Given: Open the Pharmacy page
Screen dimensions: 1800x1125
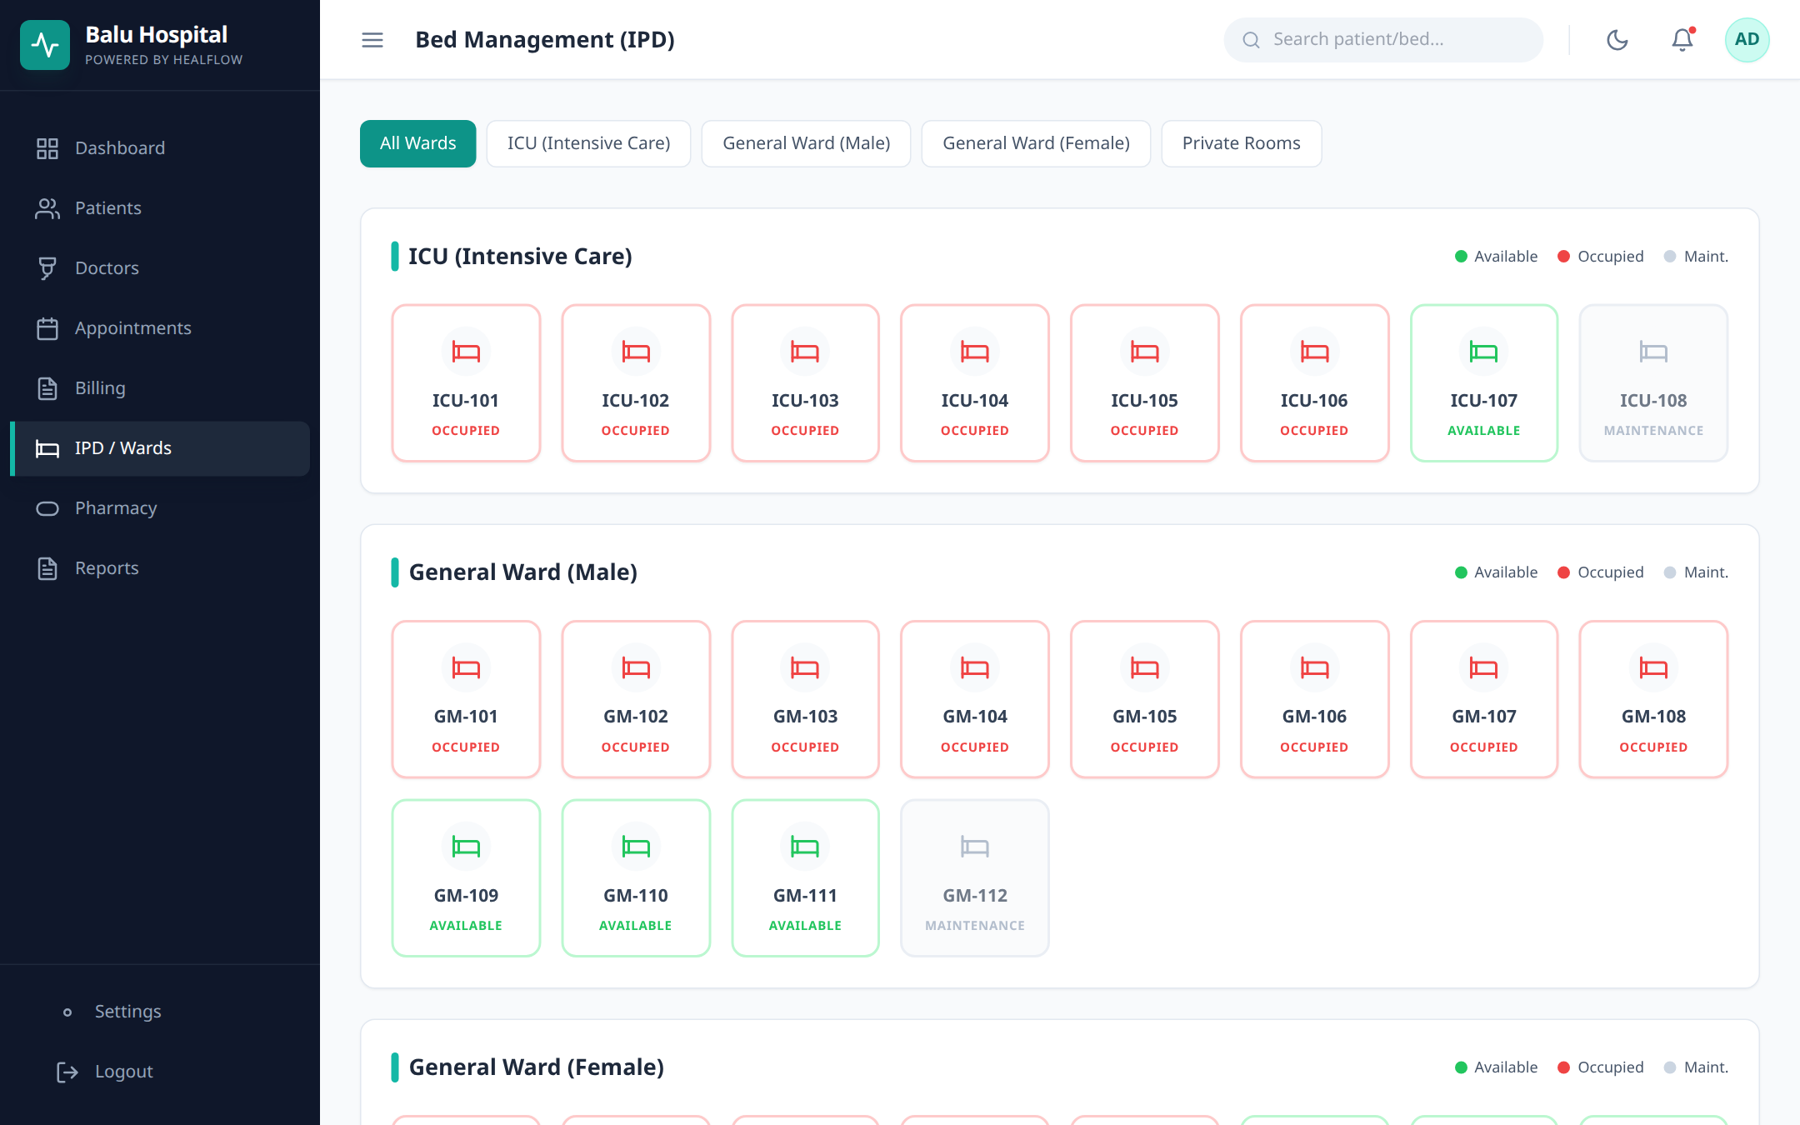Looking at the screenshot, I should pyautogui.click(x=160, y=508).
